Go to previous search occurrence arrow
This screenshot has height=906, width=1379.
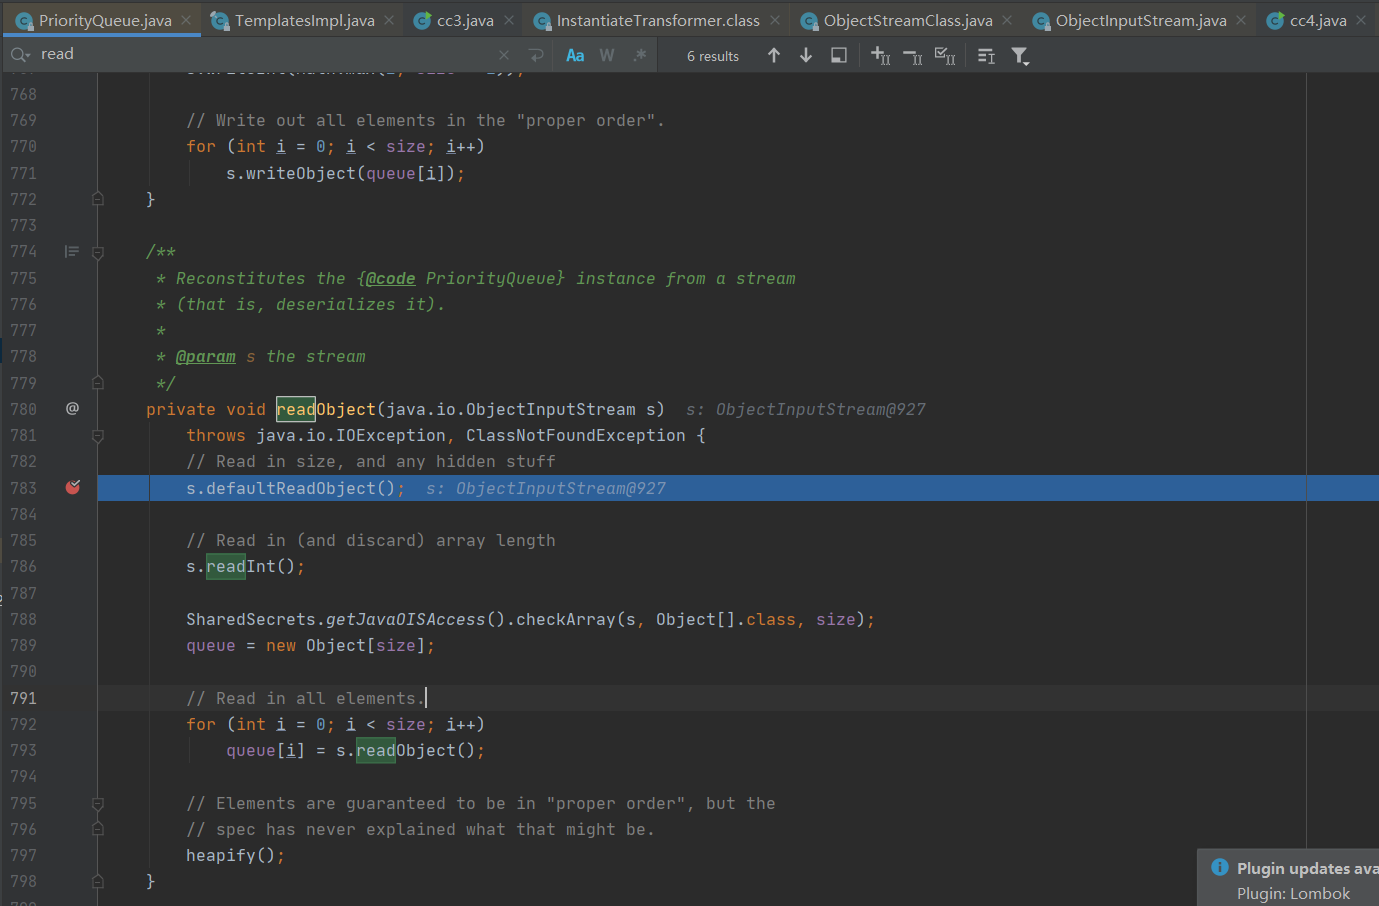click(774, 56)
